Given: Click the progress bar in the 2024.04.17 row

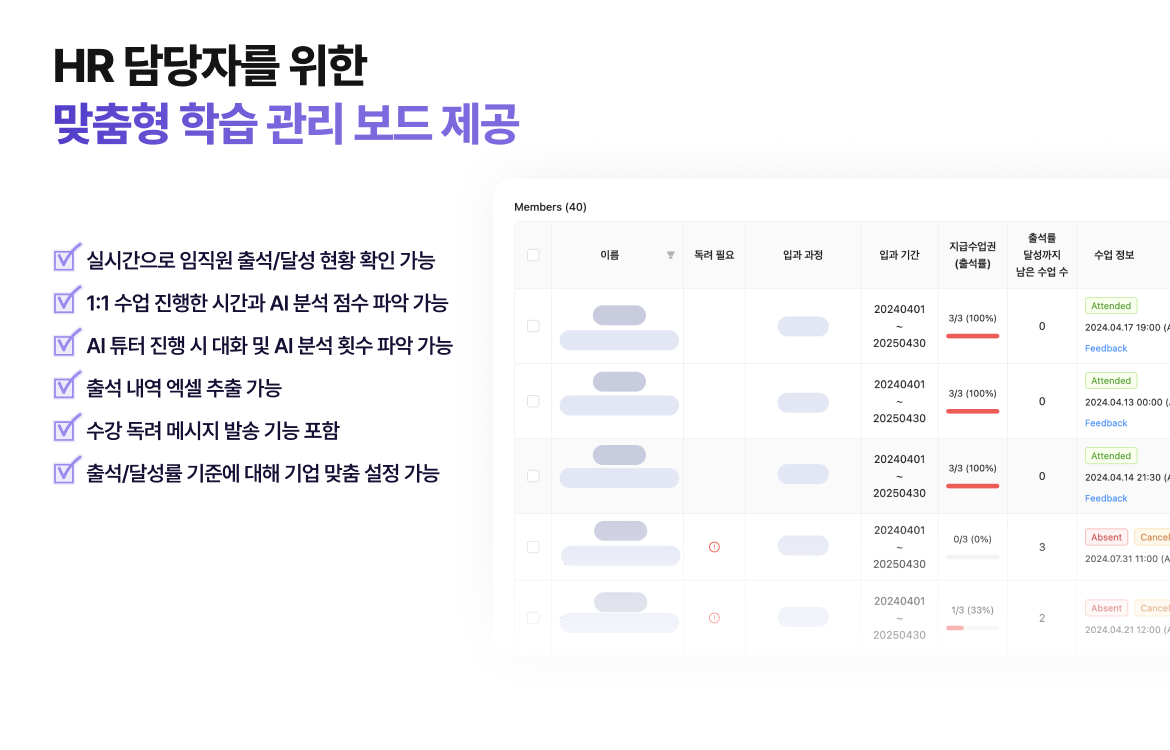Looking at the screenshot, I should click(972, 336).
